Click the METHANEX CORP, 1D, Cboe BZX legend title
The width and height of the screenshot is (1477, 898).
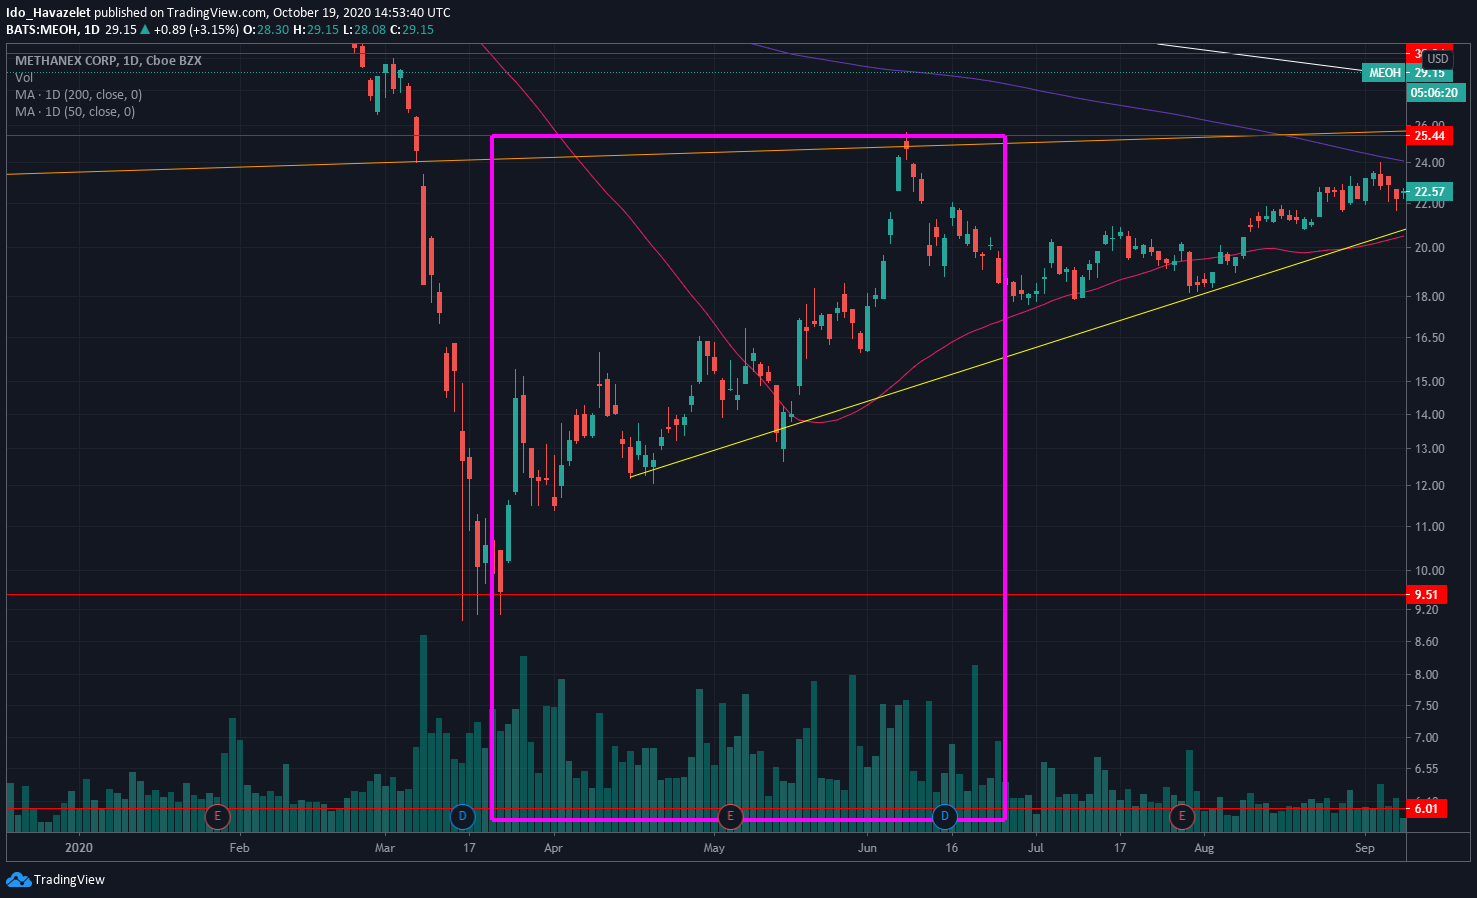[x=108, y=61]
